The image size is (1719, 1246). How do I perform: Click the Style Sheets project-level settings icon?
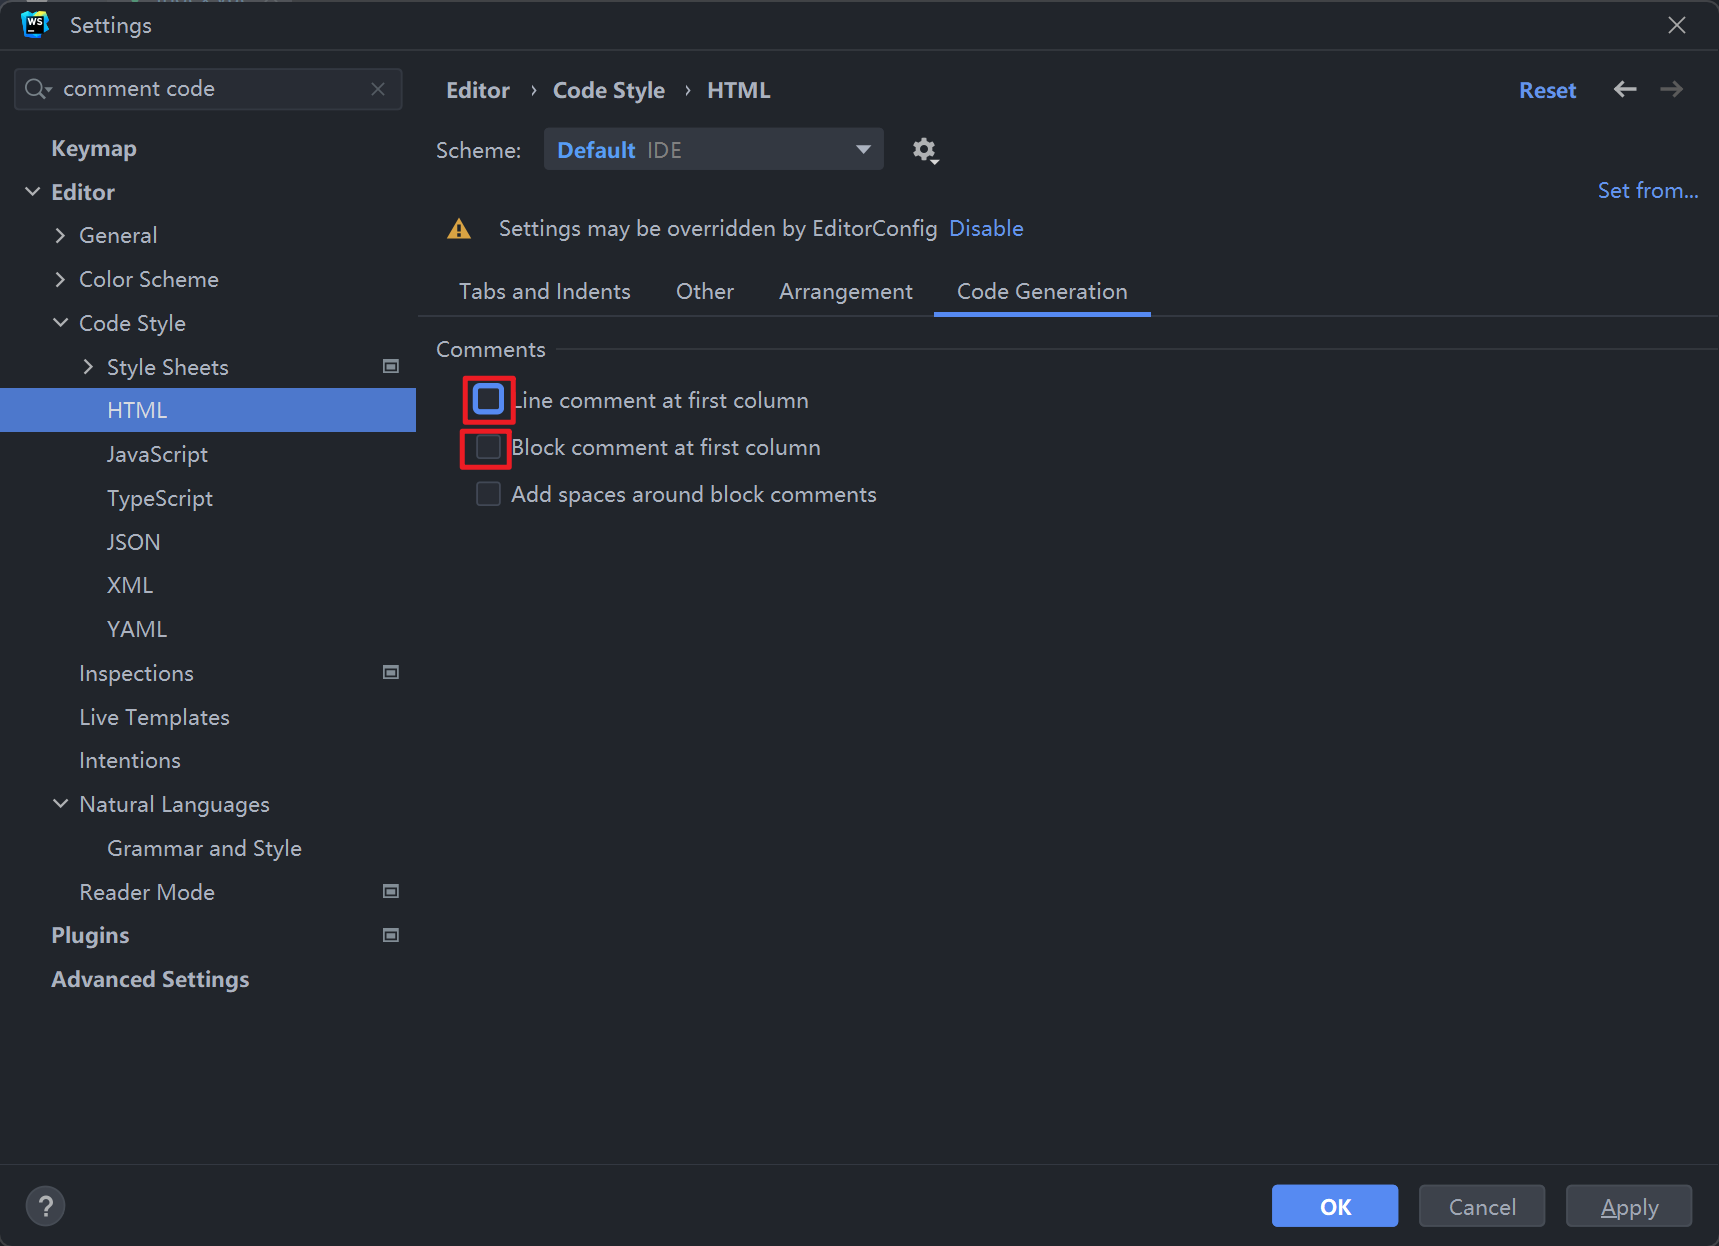[x=391, y=367]
